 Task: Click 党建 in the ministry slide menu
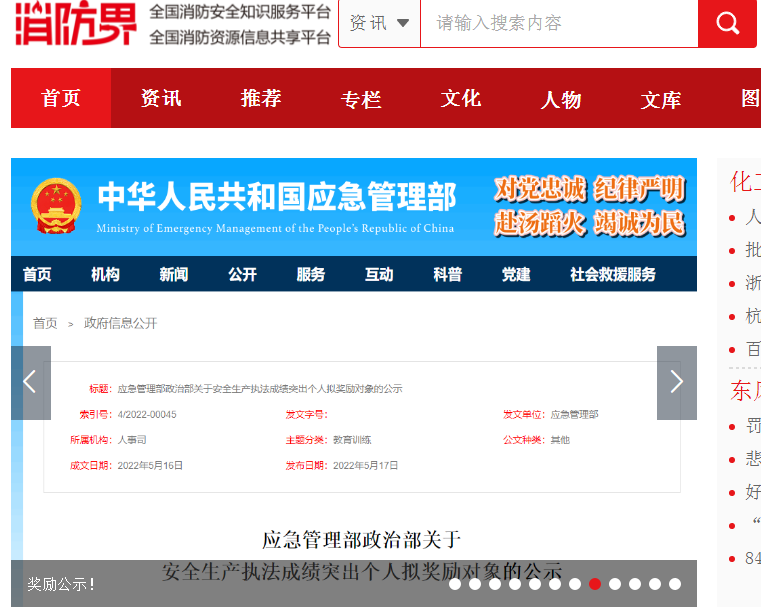(516, 275)
